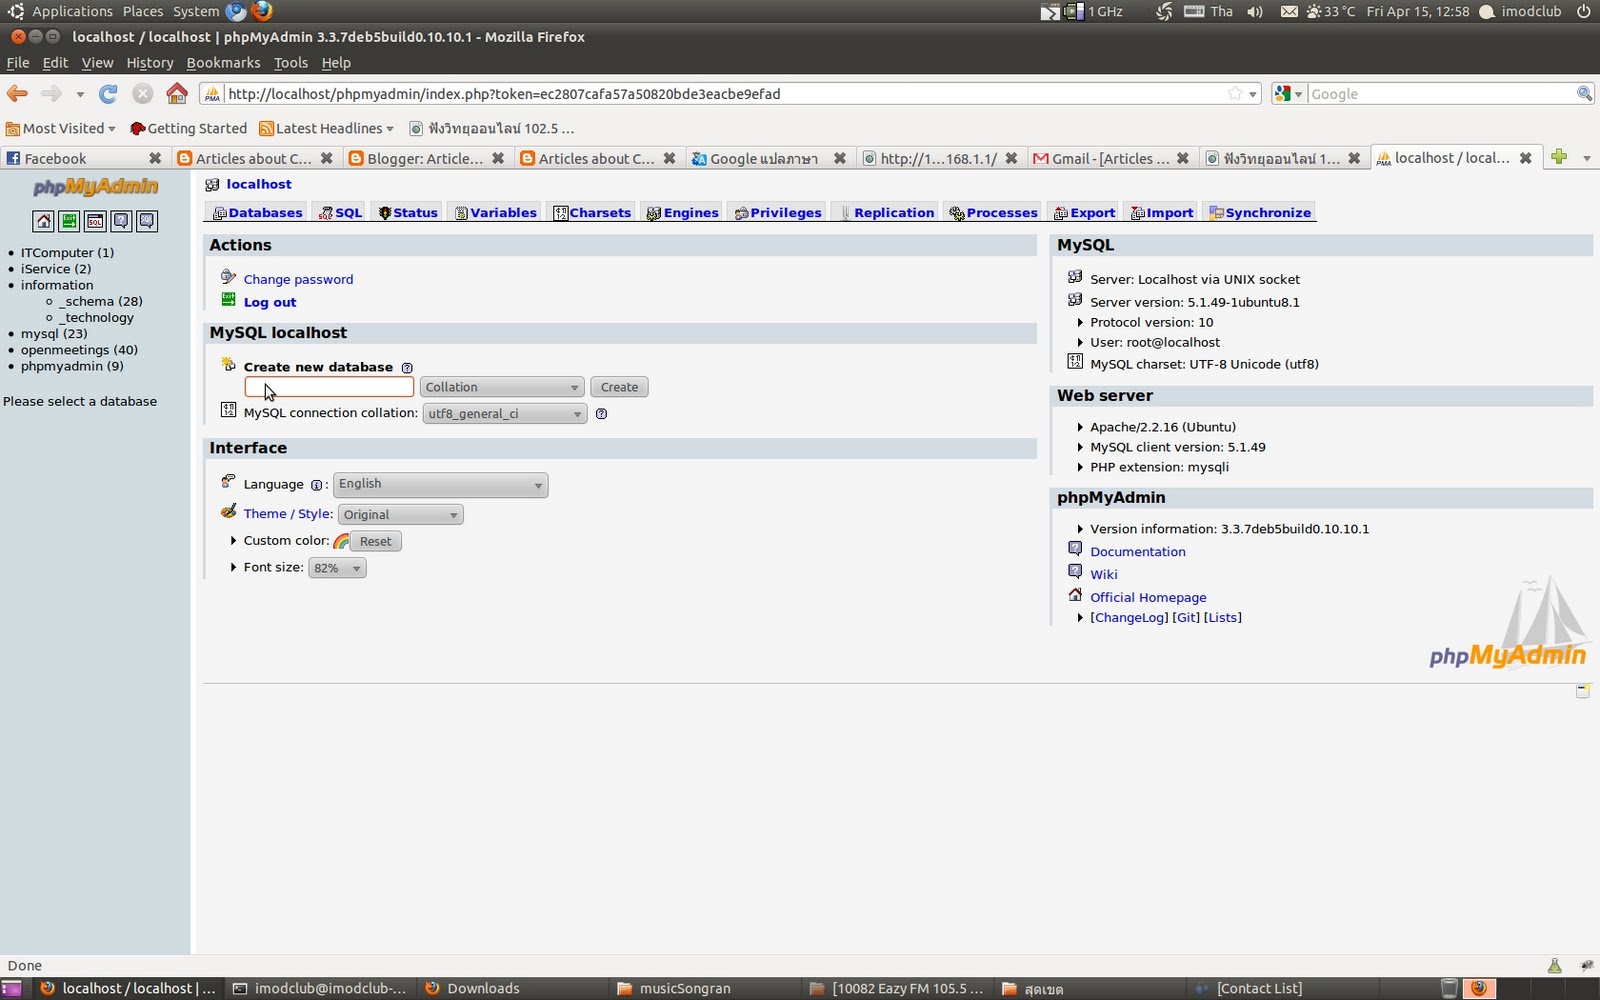Go back with the browser back arrow
1600x1000 pixels.
[x=17, y=94]
